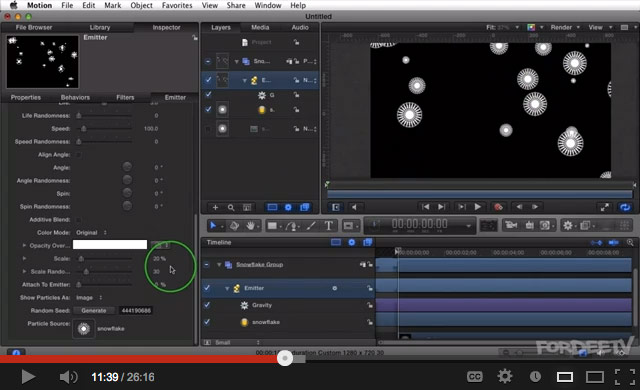Click the Opacity Over Life gradient bar
This screenshot has width=640, height=390.
(110, 244)
